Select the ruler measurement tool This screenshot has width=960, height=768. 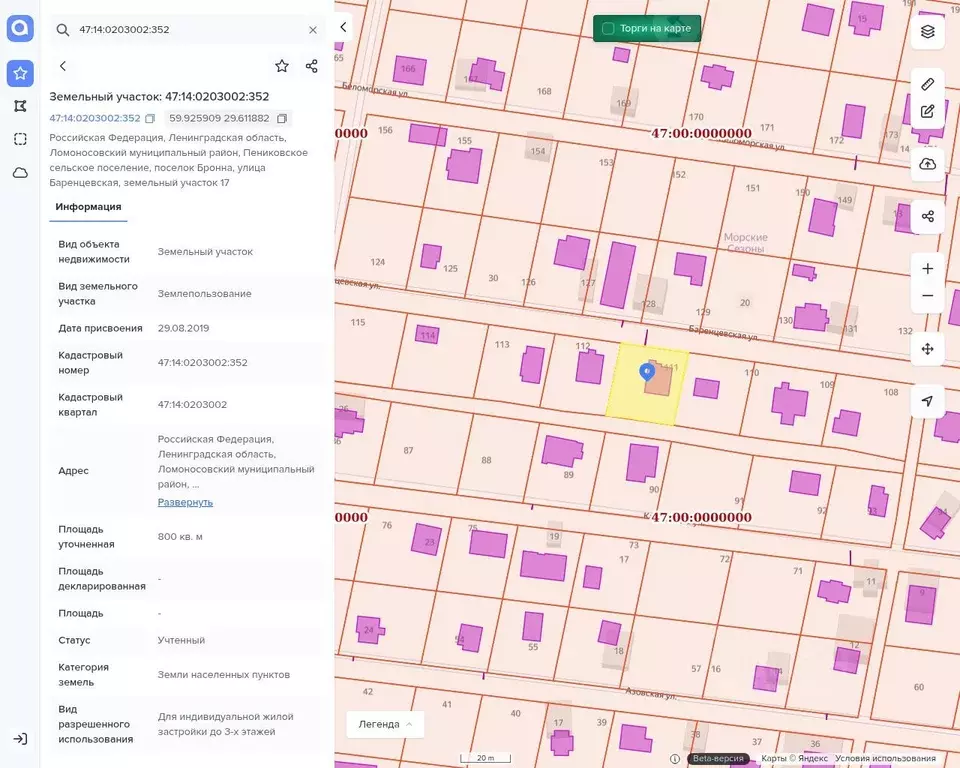(928, 84)
